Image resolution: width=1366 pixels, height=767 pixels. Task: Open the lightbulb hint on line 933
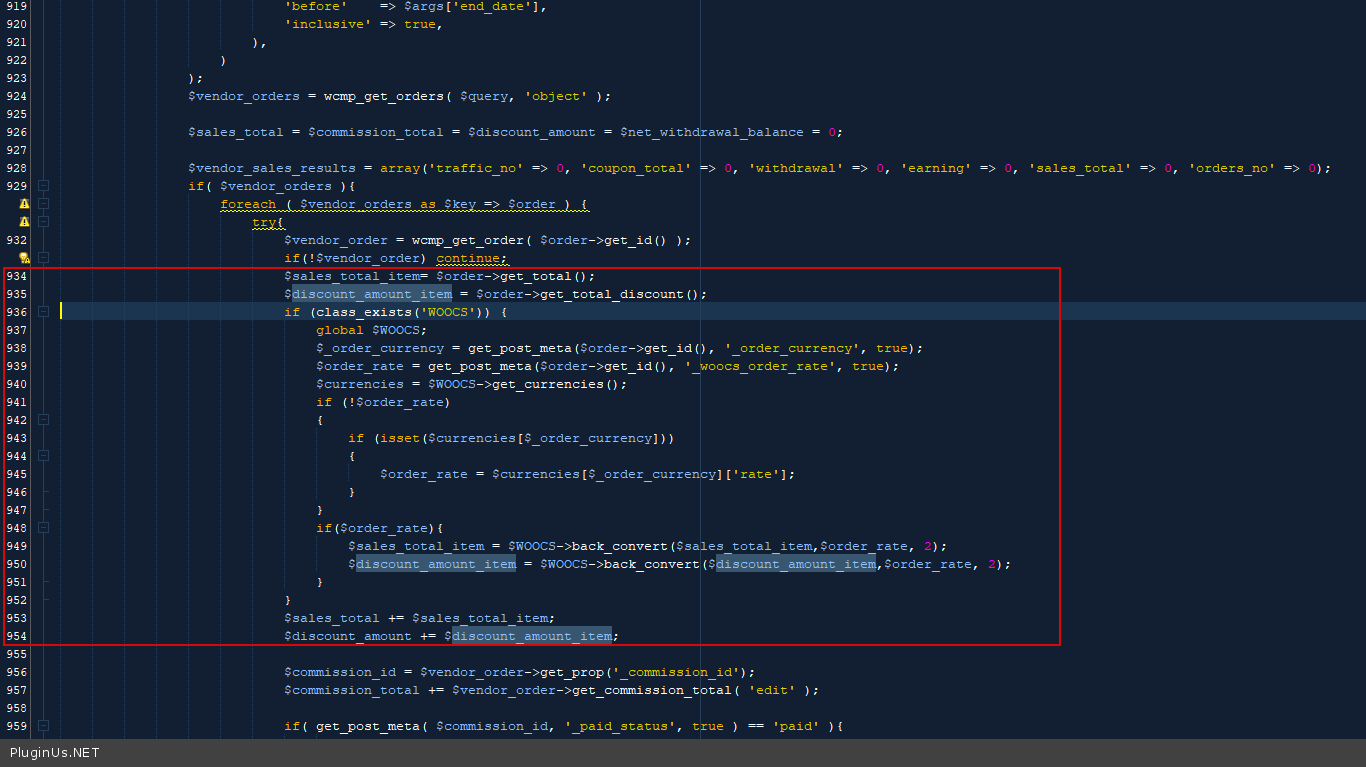pos(24,258)
